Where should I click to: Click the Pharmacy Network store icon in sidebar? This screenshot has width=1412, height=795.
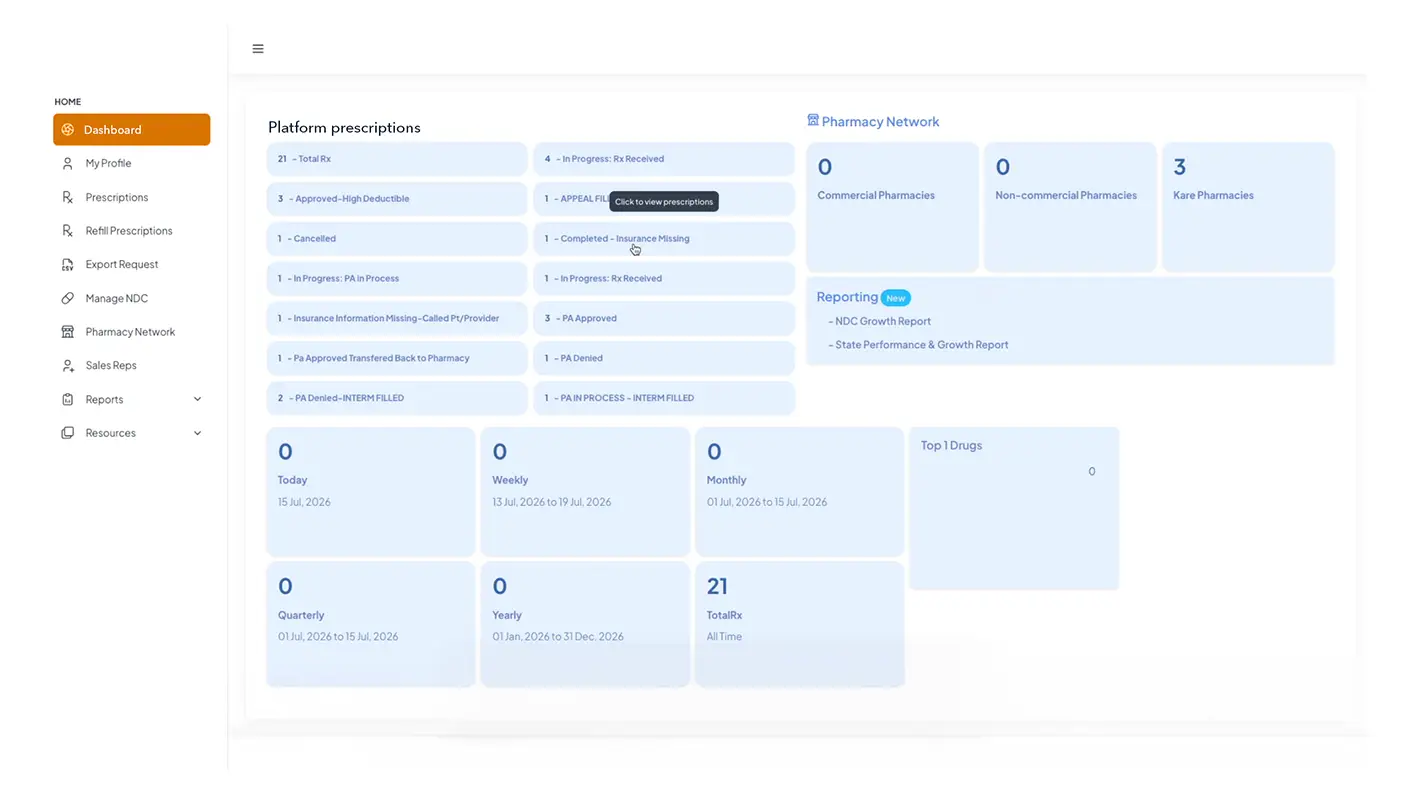point(68,332)
